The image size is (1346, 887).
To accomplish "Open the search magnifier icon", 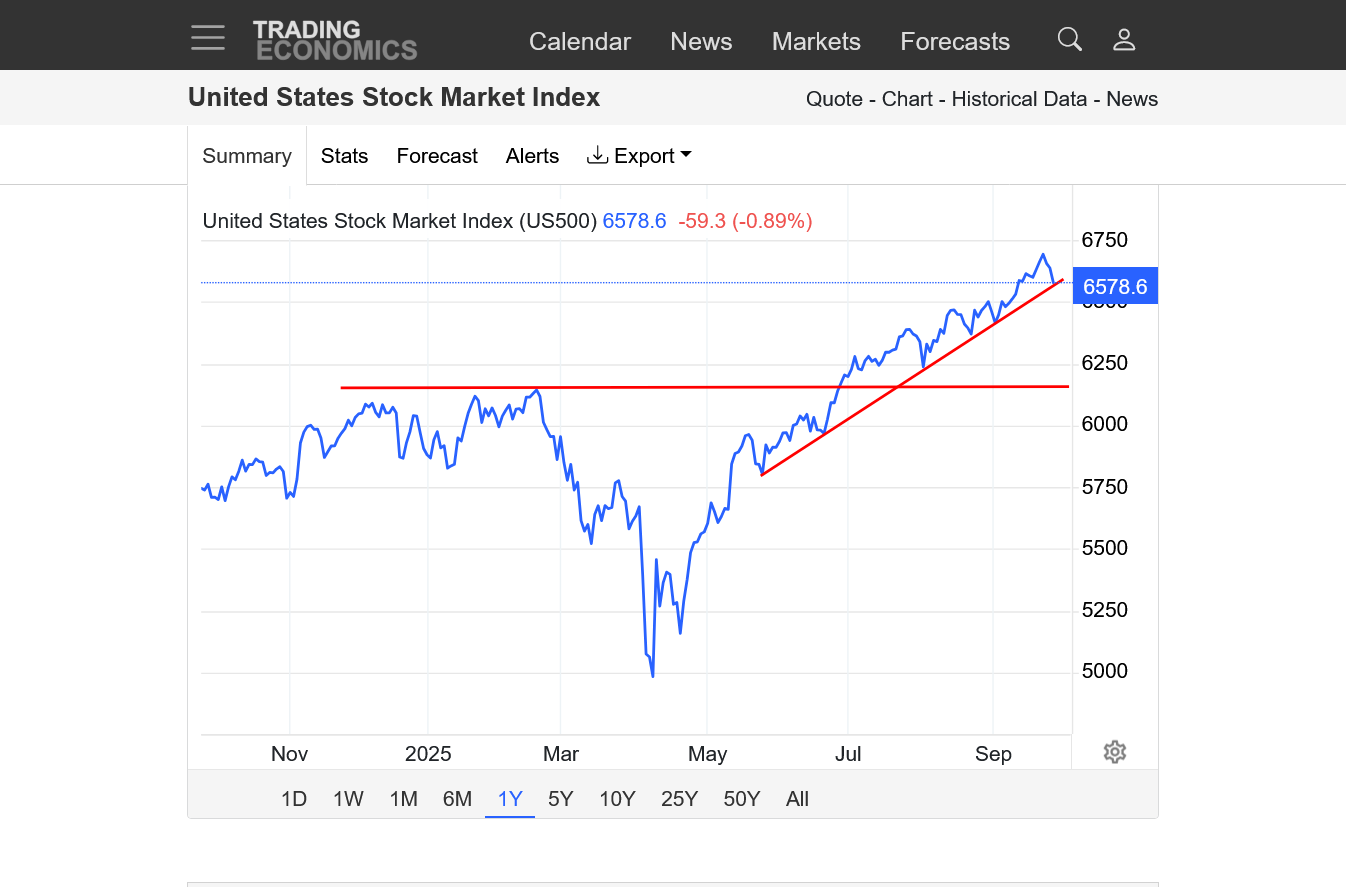I will [1069, 40].
